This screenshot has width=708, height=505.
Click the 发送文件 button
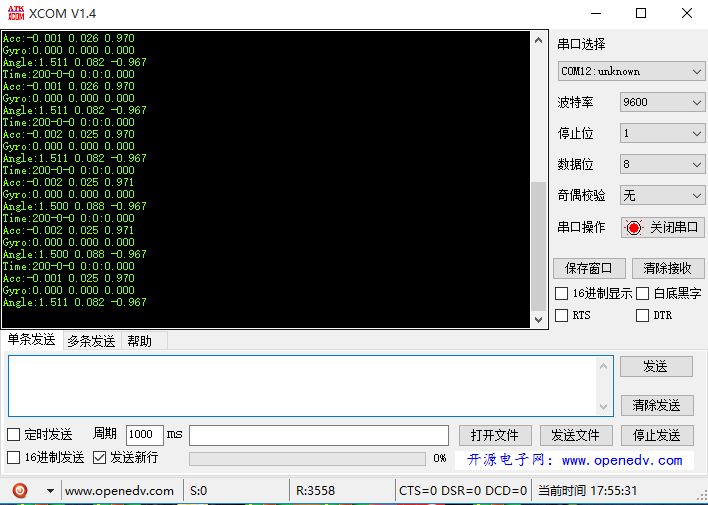click(x=576, y=435)
